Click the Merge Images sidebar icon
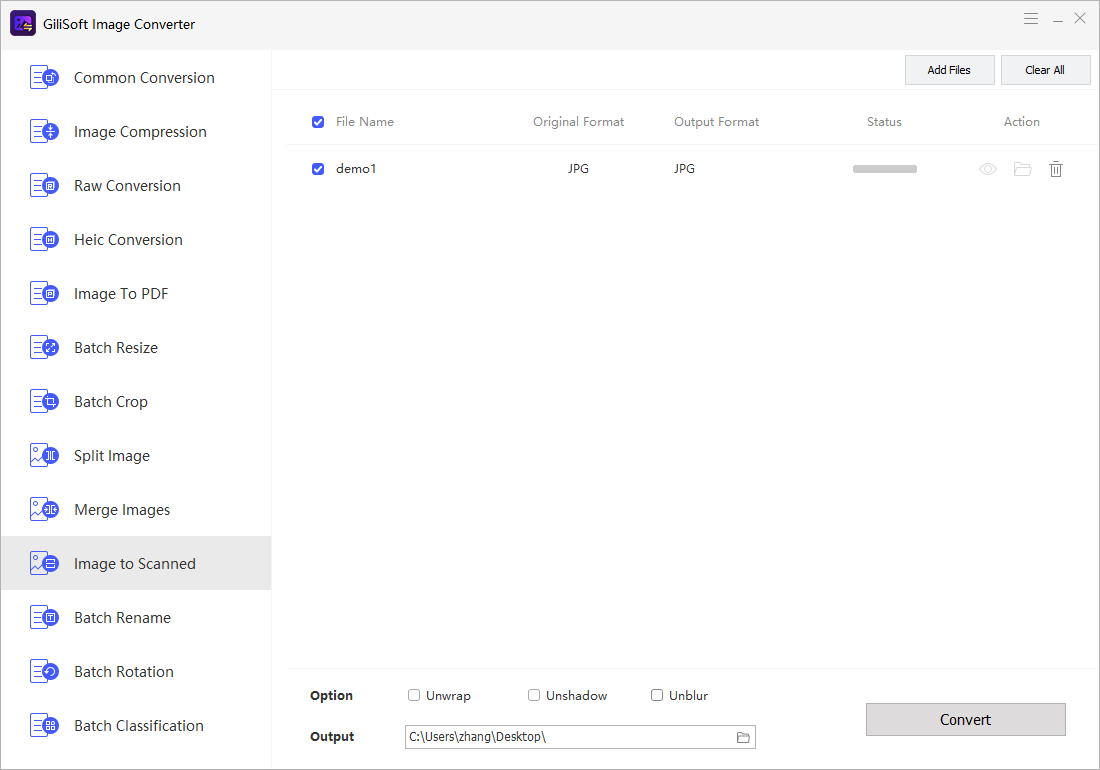 44,509
